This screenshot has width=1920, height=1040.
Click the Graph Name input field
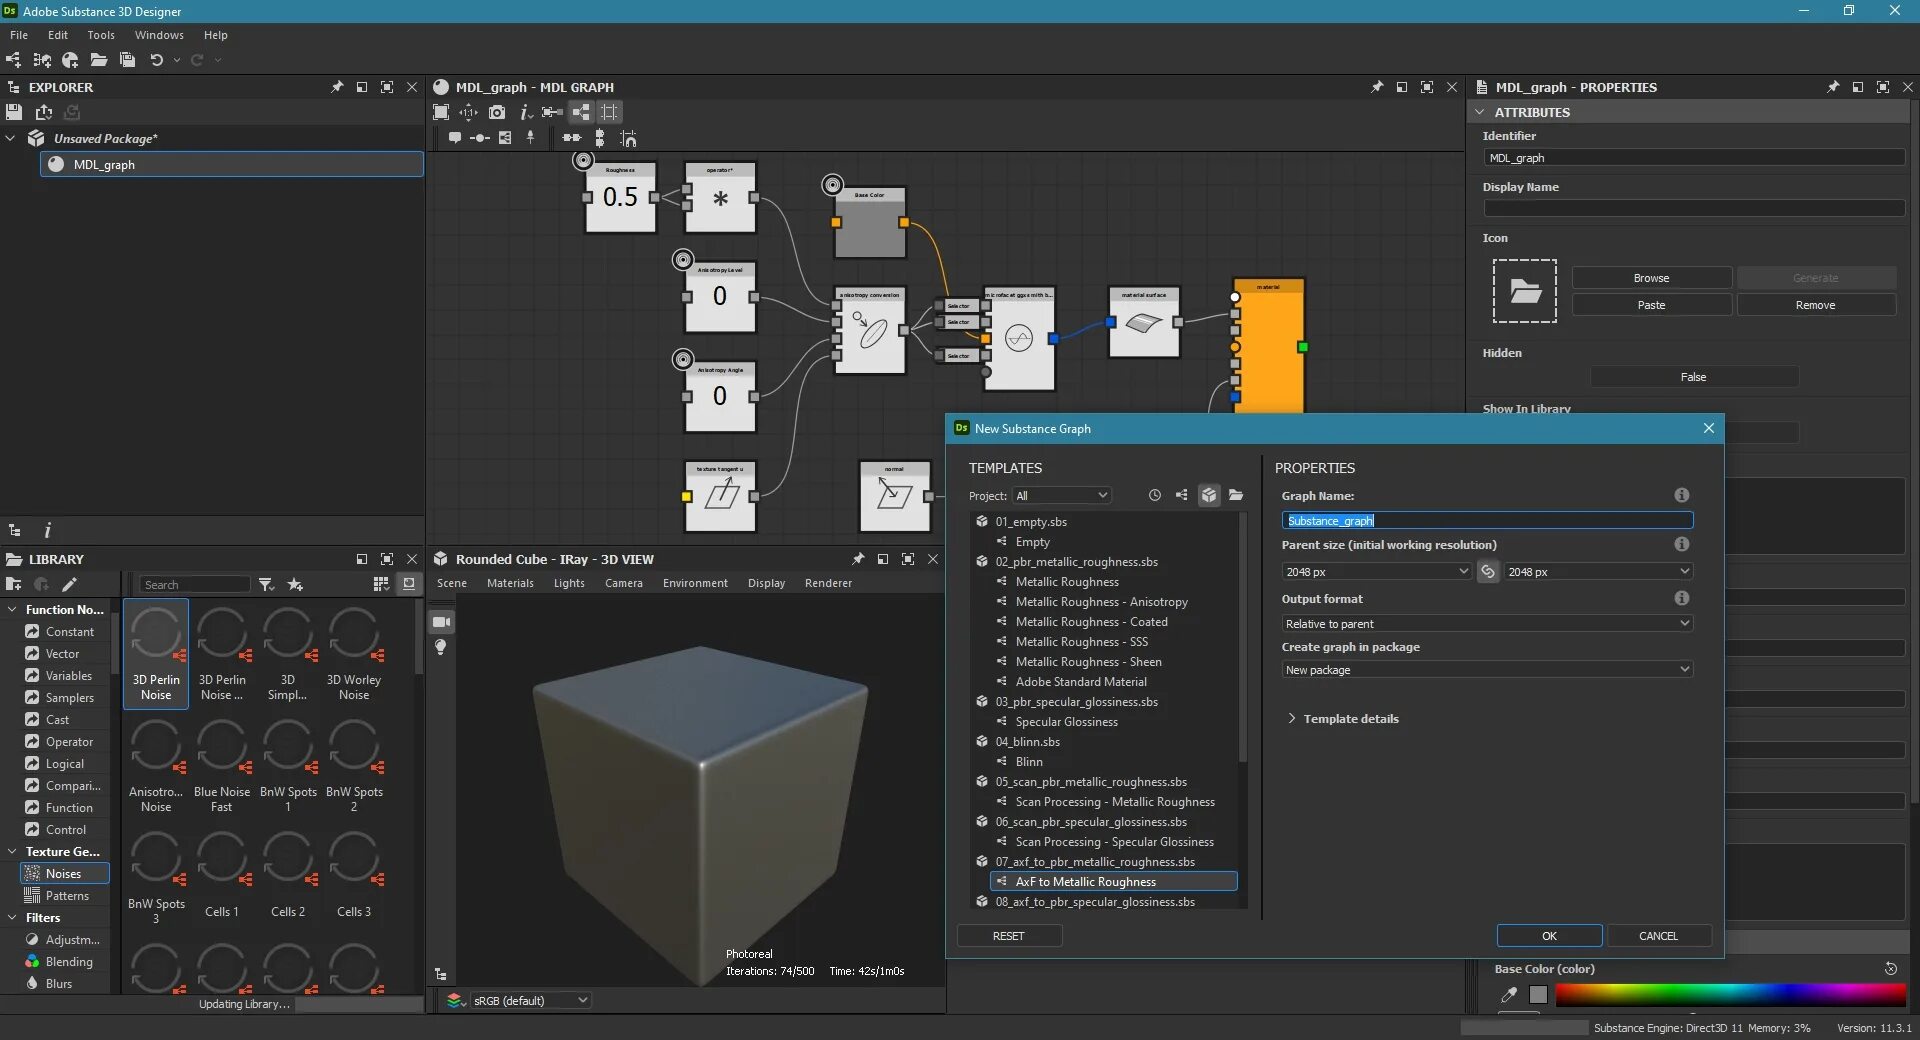1487,520
